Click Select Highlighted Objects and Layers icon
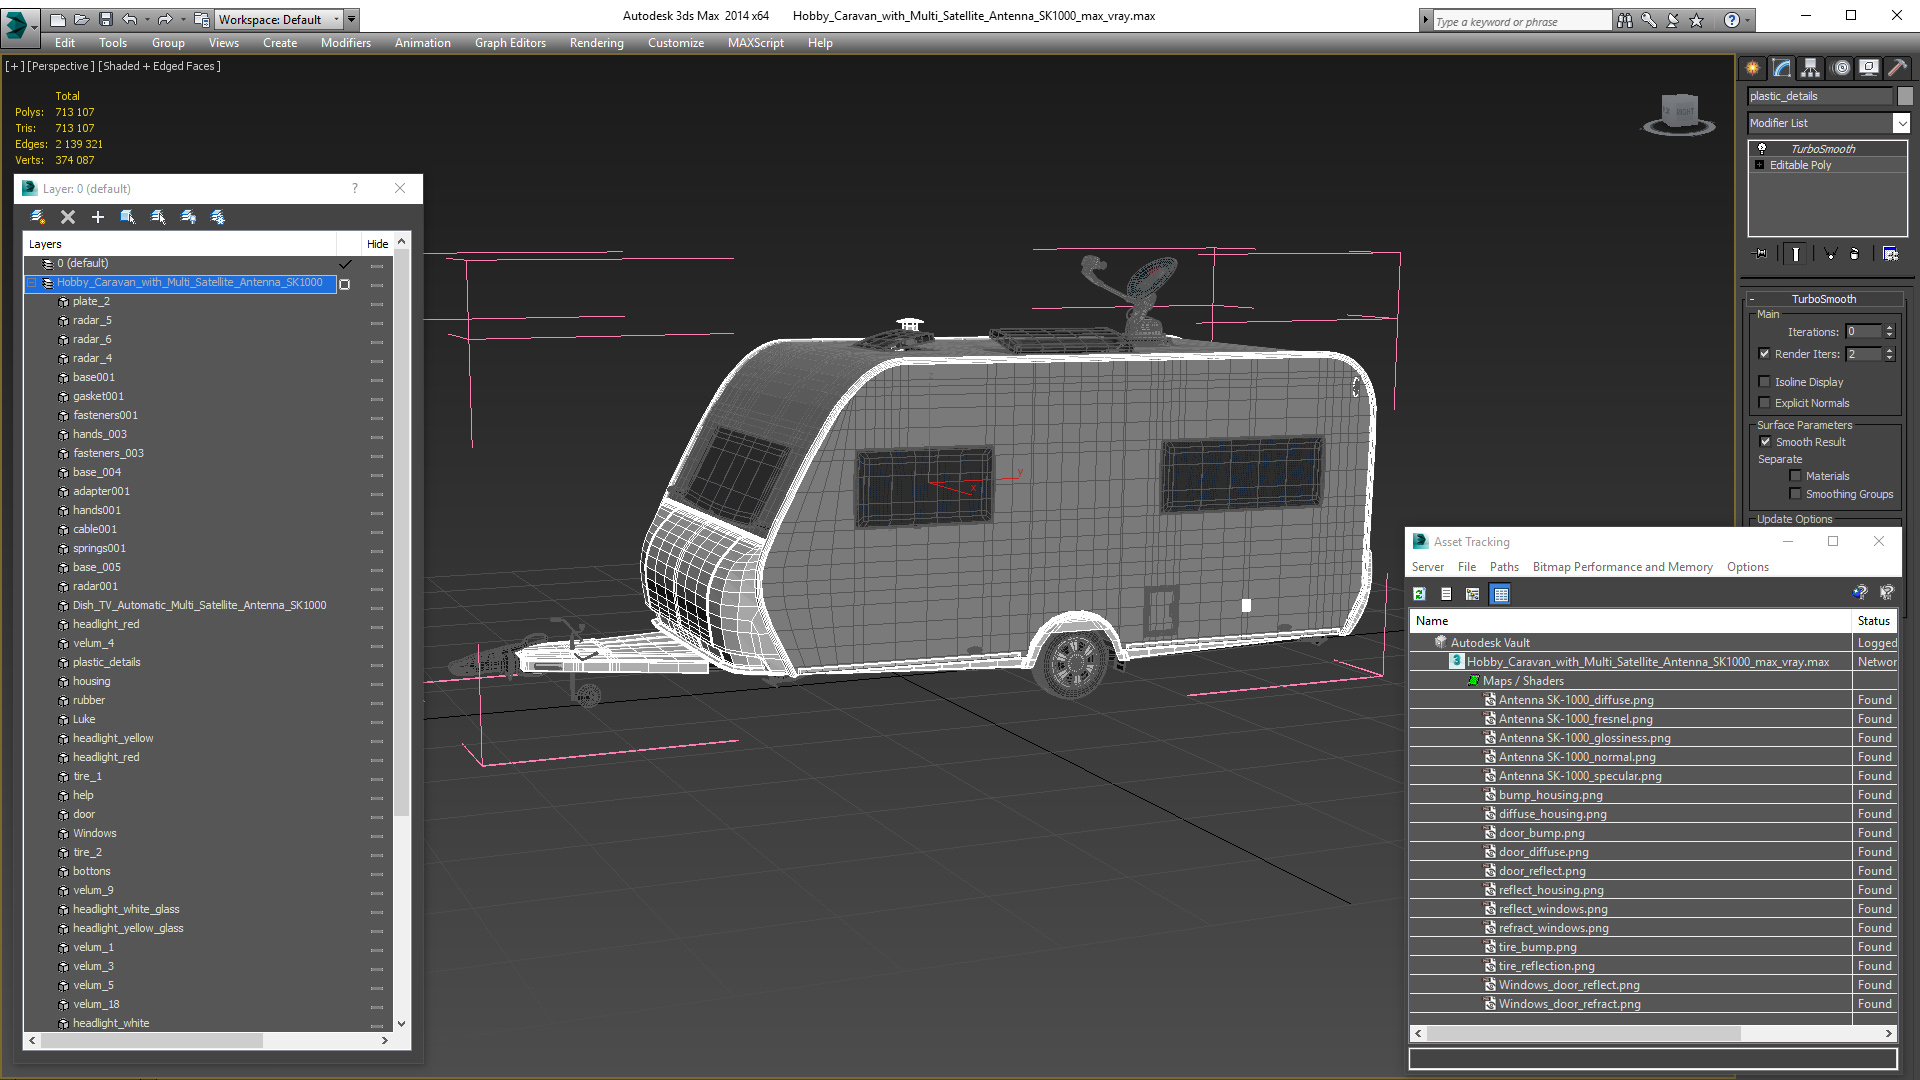1920x1080 pixels. point(128,217)
